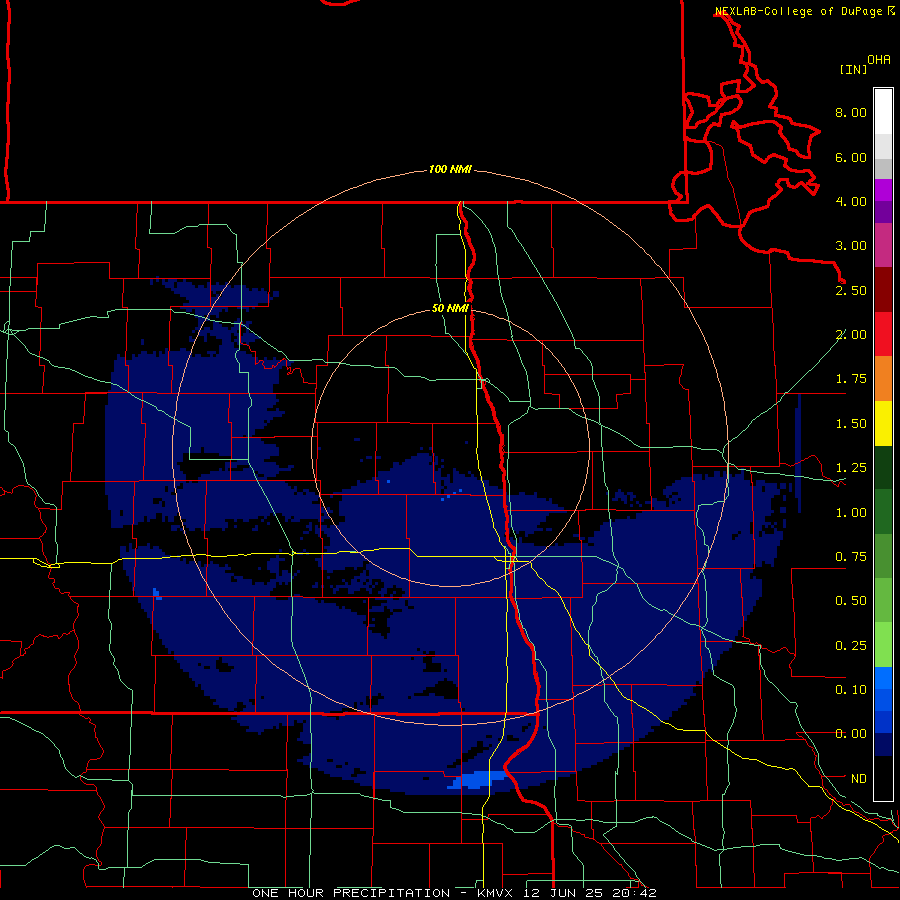The image size is (900, 900).
Task: Select the pink swatch beside 3.00
Action: [x=883, y=245]
